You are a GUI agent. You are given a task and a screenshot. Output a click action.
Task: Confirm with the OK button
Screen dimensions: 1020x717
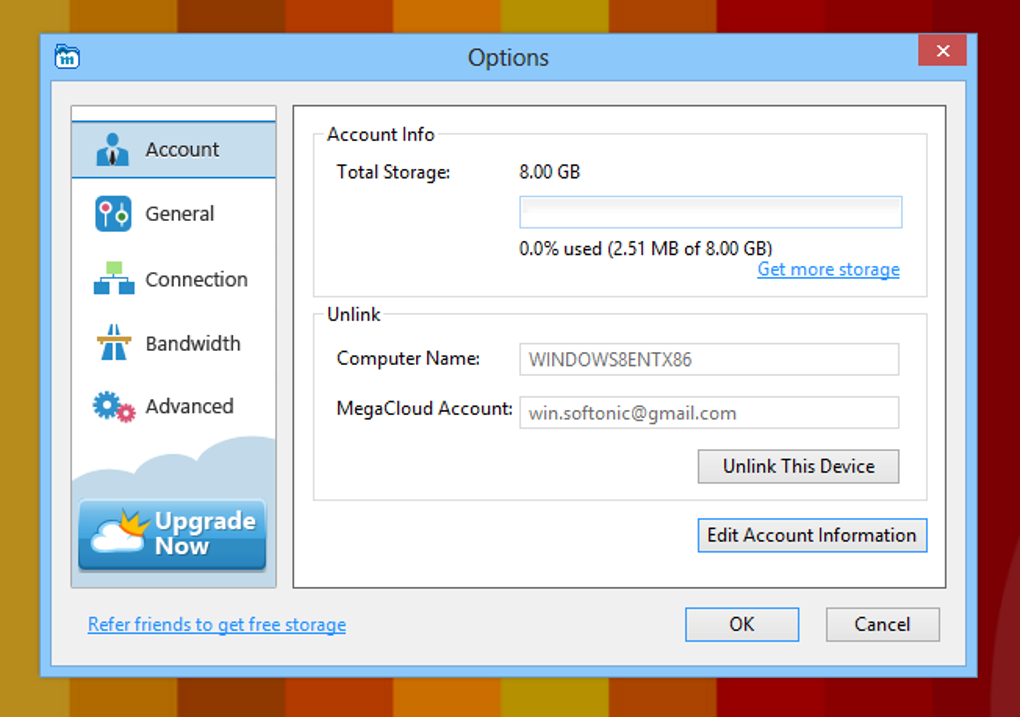(742, 625)
